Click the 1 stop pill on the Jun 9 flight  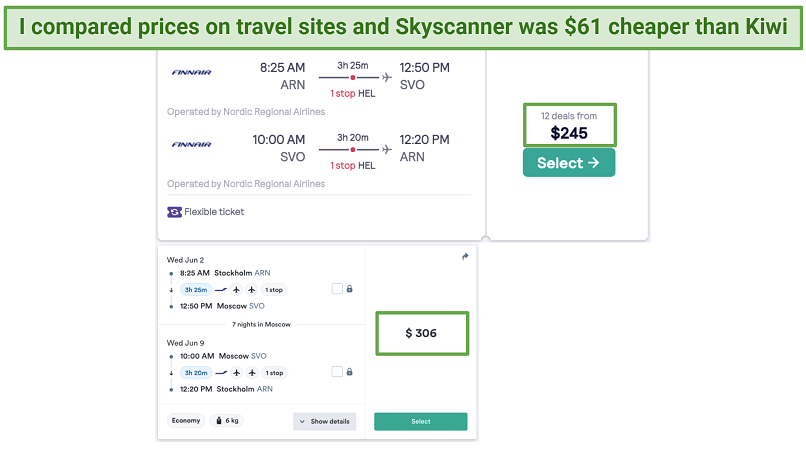[x=274, y=372]
